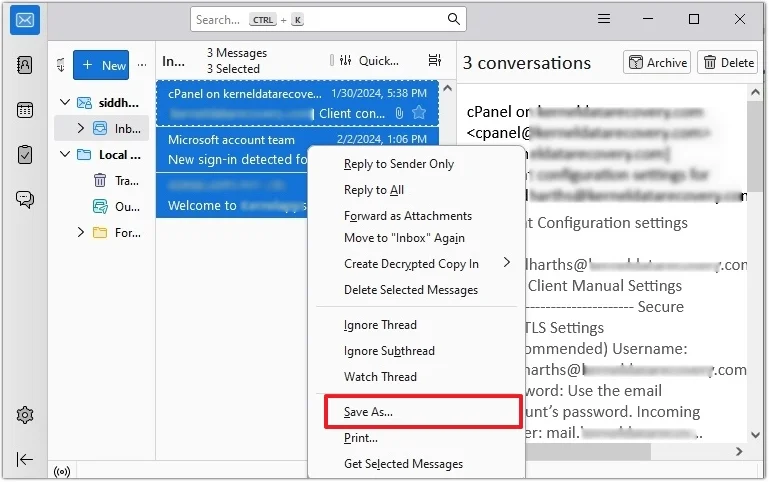Click the Trash folder icon
Screen dimensions: 769x482
click(x=100, y=180)
